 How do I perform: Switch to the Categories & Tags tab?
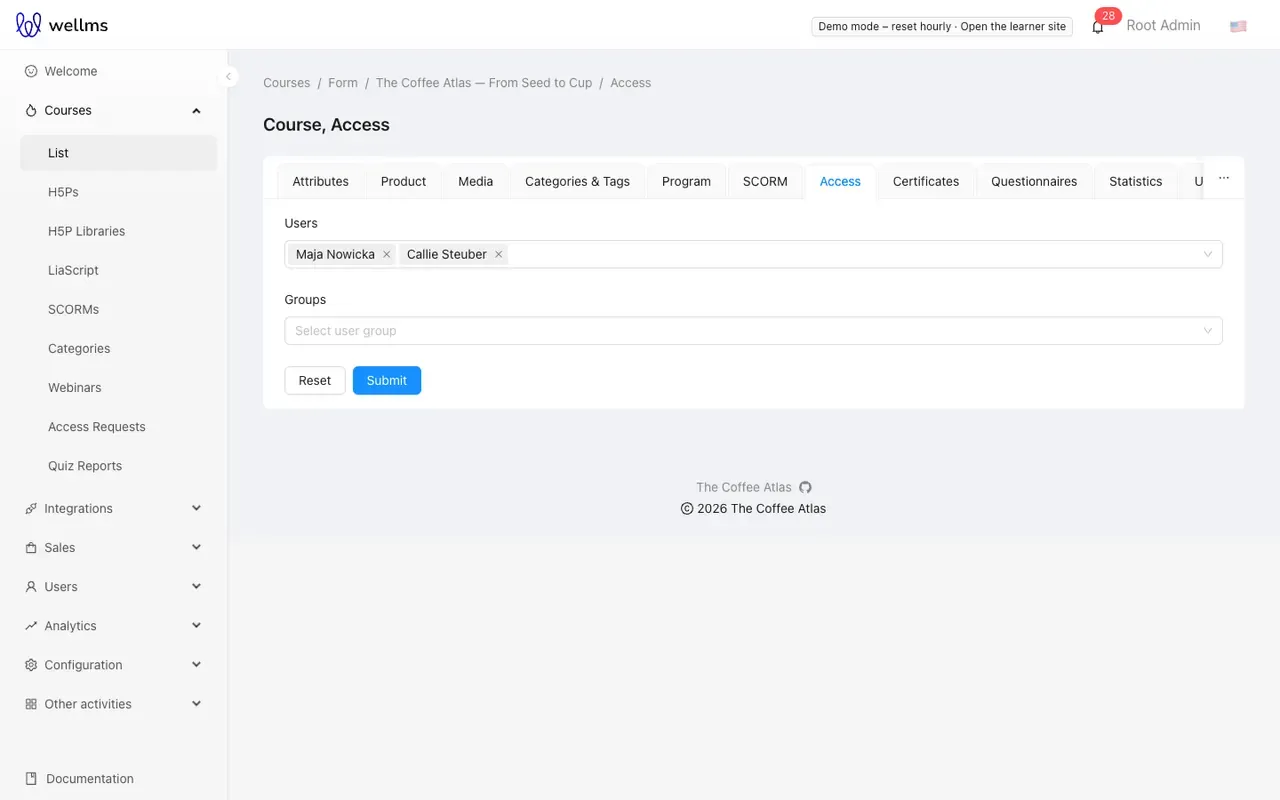tap(577, 181)
